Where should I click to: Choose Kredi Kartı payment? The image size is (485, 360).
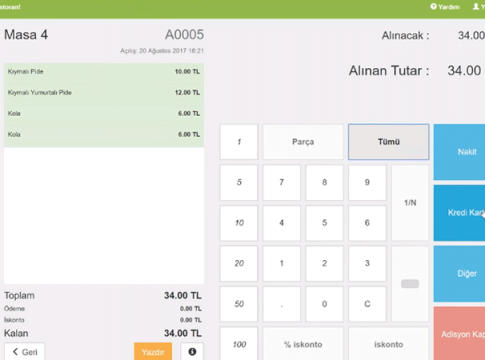[x=459, y=213]
